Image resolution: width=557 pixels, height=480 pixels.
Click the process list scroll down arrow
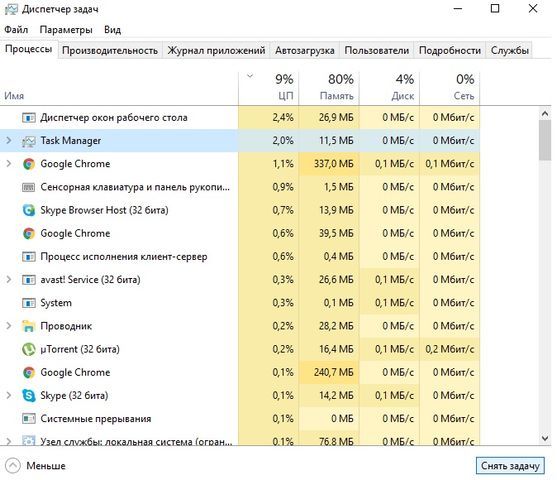545,438
